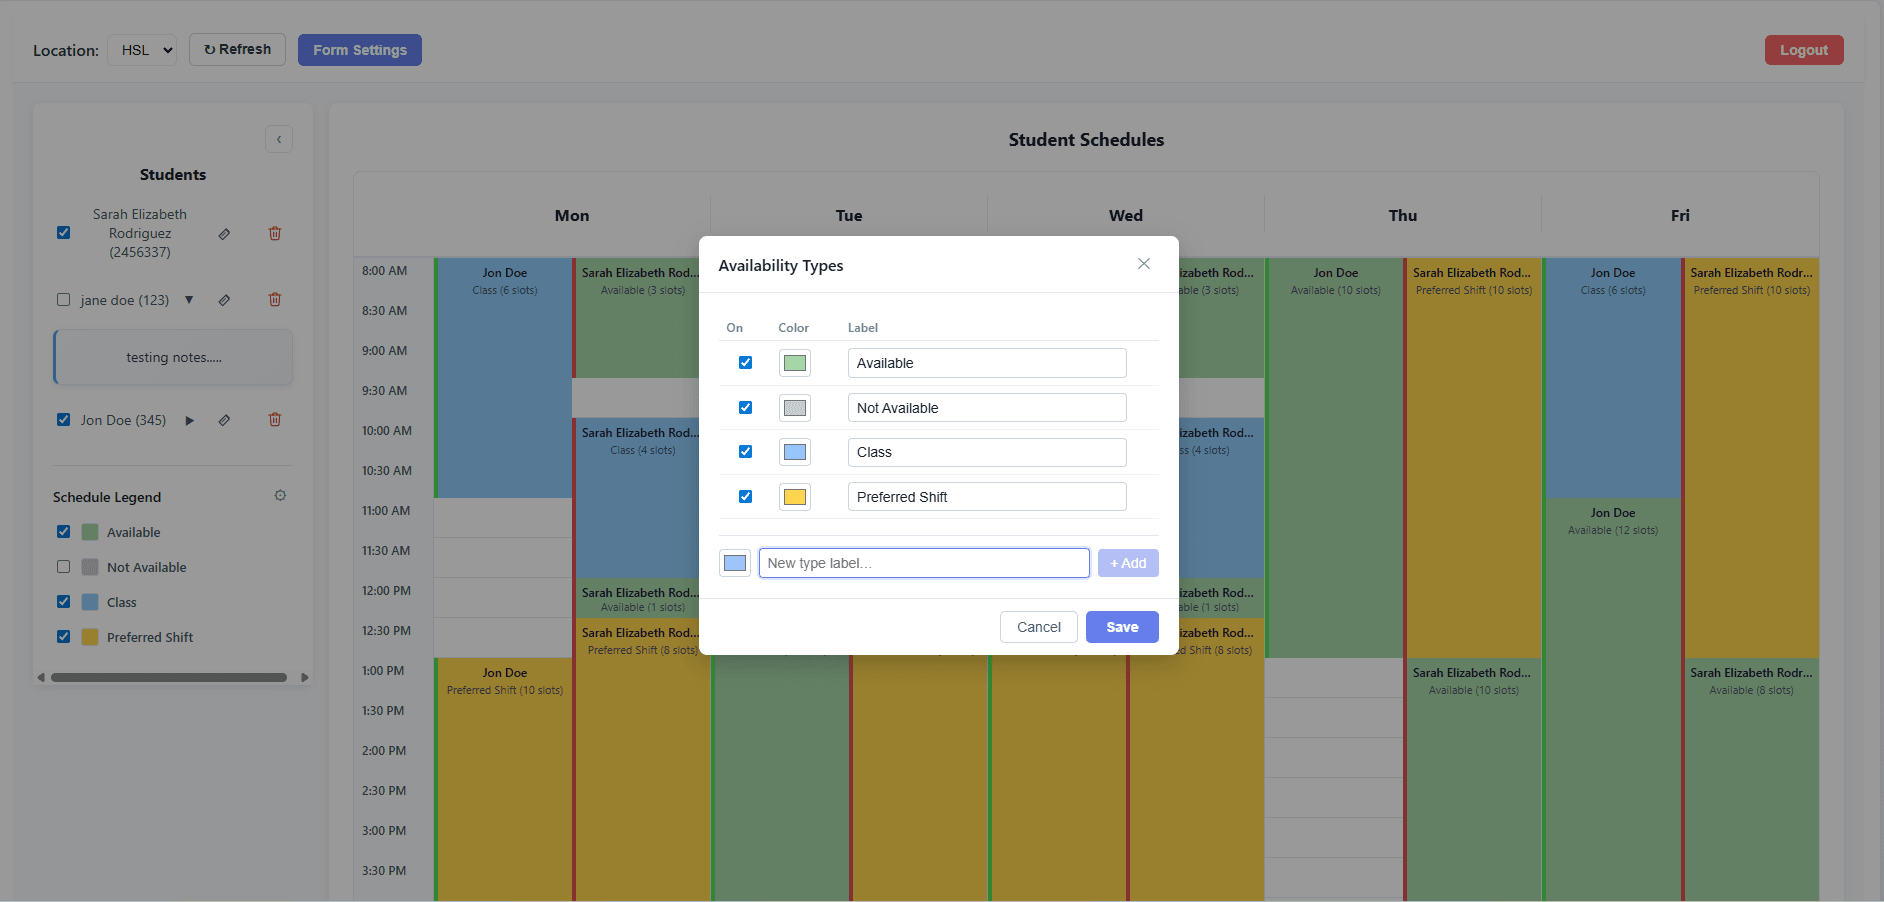The height and width of the screenshot is (902, 1884).
Task: Pick the Class blue color swatch
Action: pos(795,452)
